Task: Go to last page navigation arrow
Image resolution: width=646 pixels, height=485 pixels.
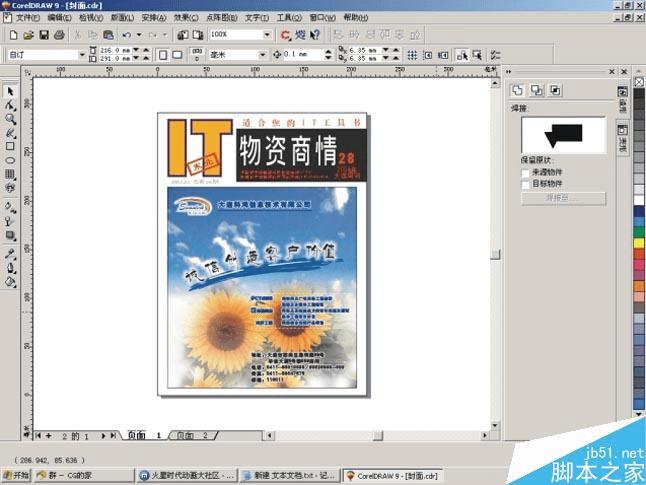Action: (113, 436)
